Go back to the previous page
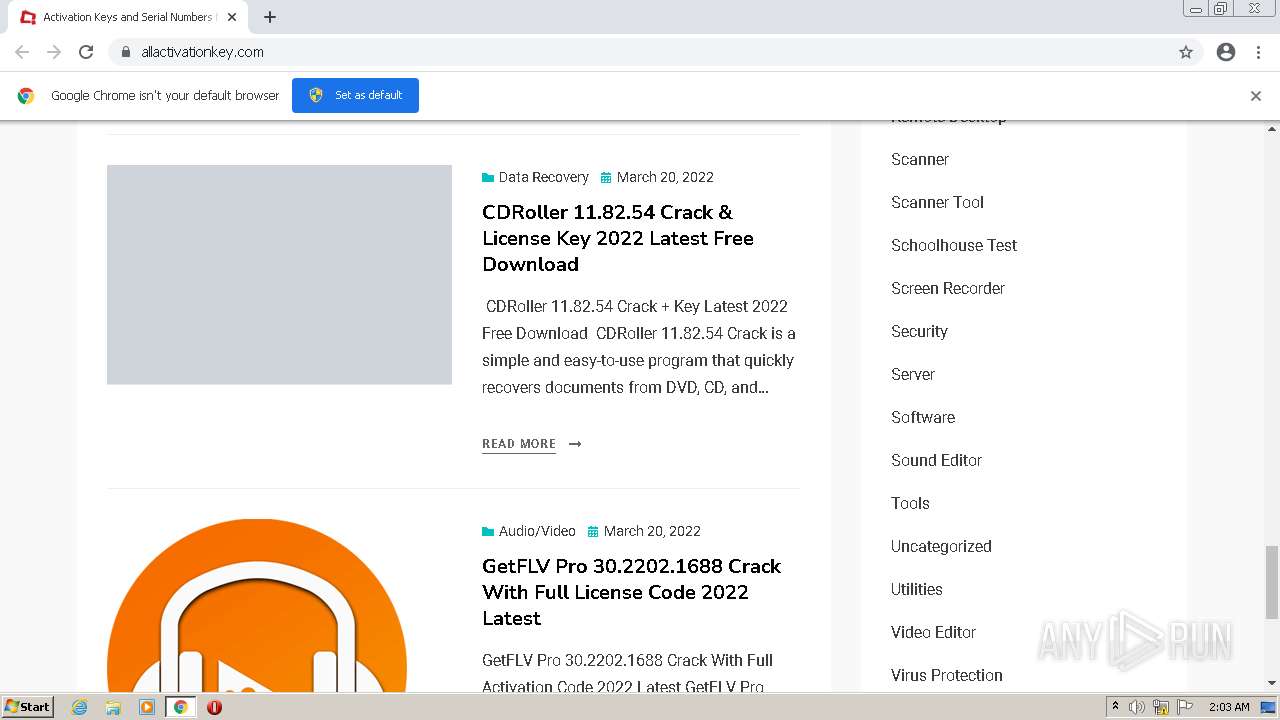1280x720 pixels. (22, 52)
